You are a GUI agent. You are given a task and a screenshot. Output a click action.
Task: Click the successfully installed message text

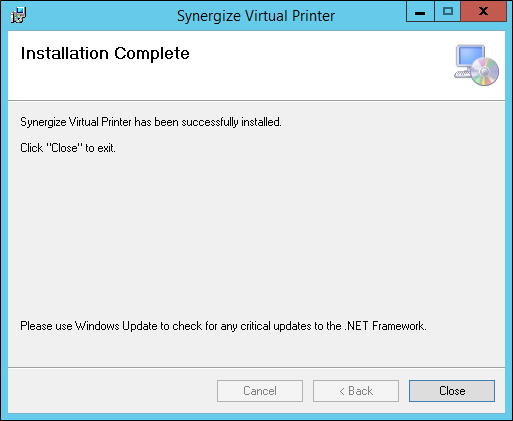(151, 122)
